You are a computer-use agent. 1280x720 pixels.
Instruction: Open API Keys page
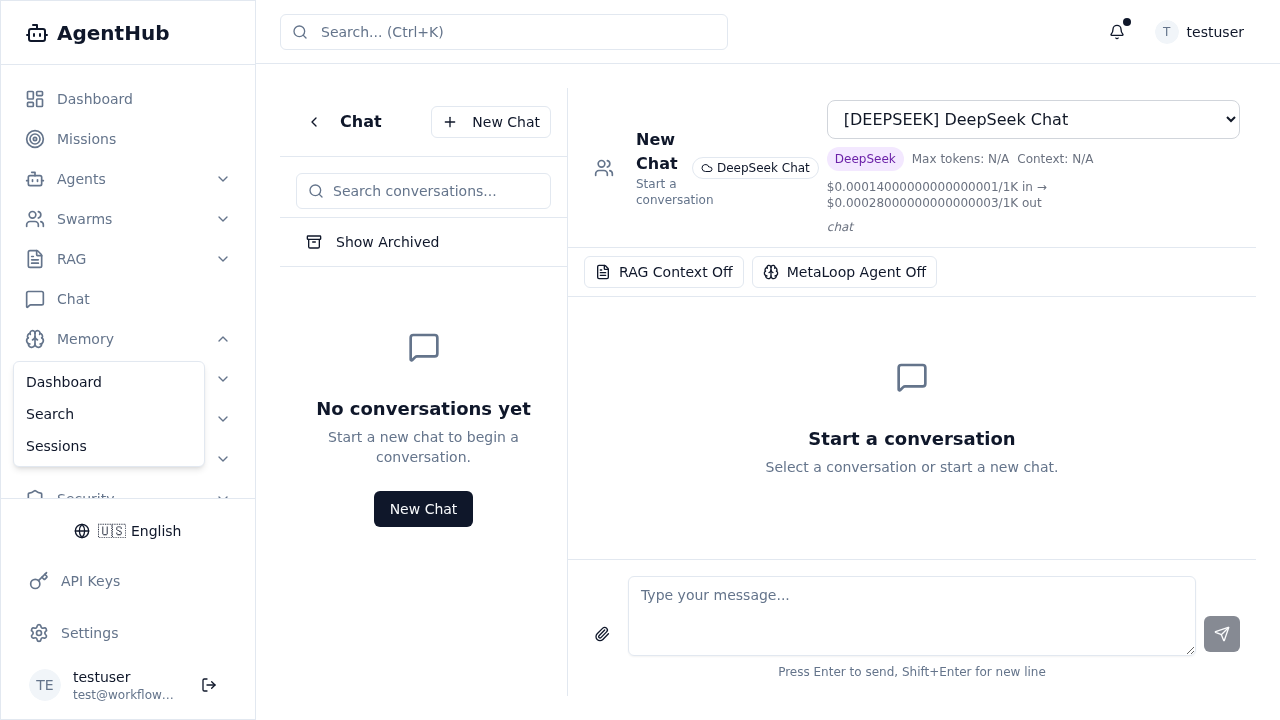[x=90, y=581]
